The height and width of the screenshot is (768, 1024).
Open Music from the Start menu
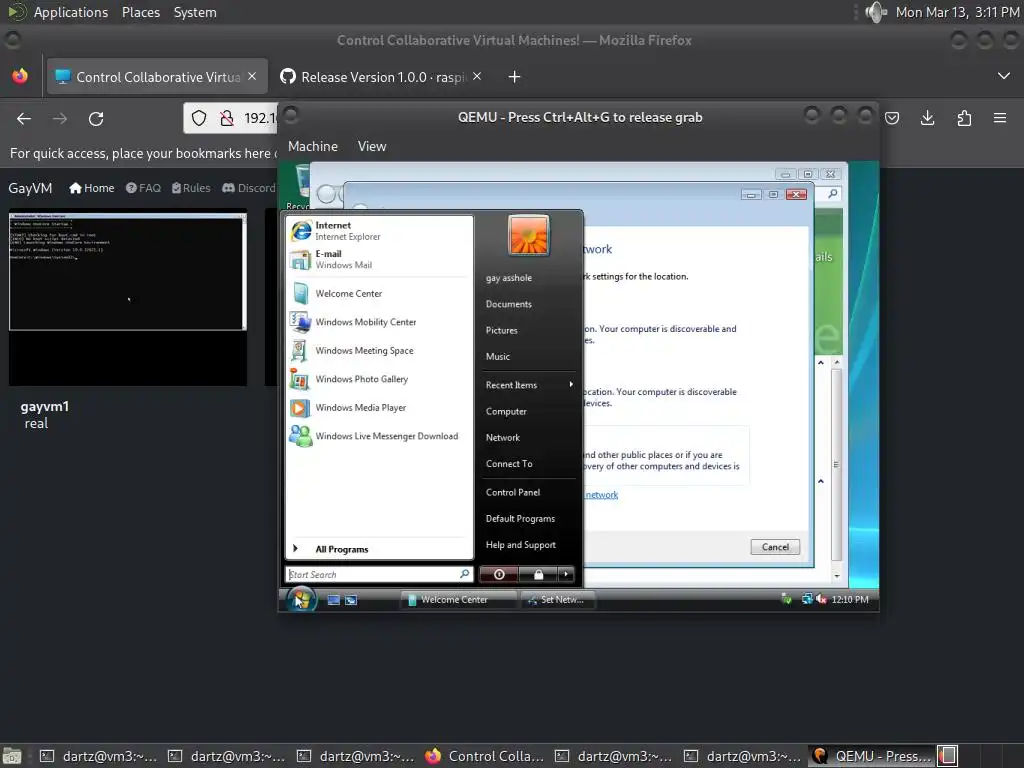[498, 357]
